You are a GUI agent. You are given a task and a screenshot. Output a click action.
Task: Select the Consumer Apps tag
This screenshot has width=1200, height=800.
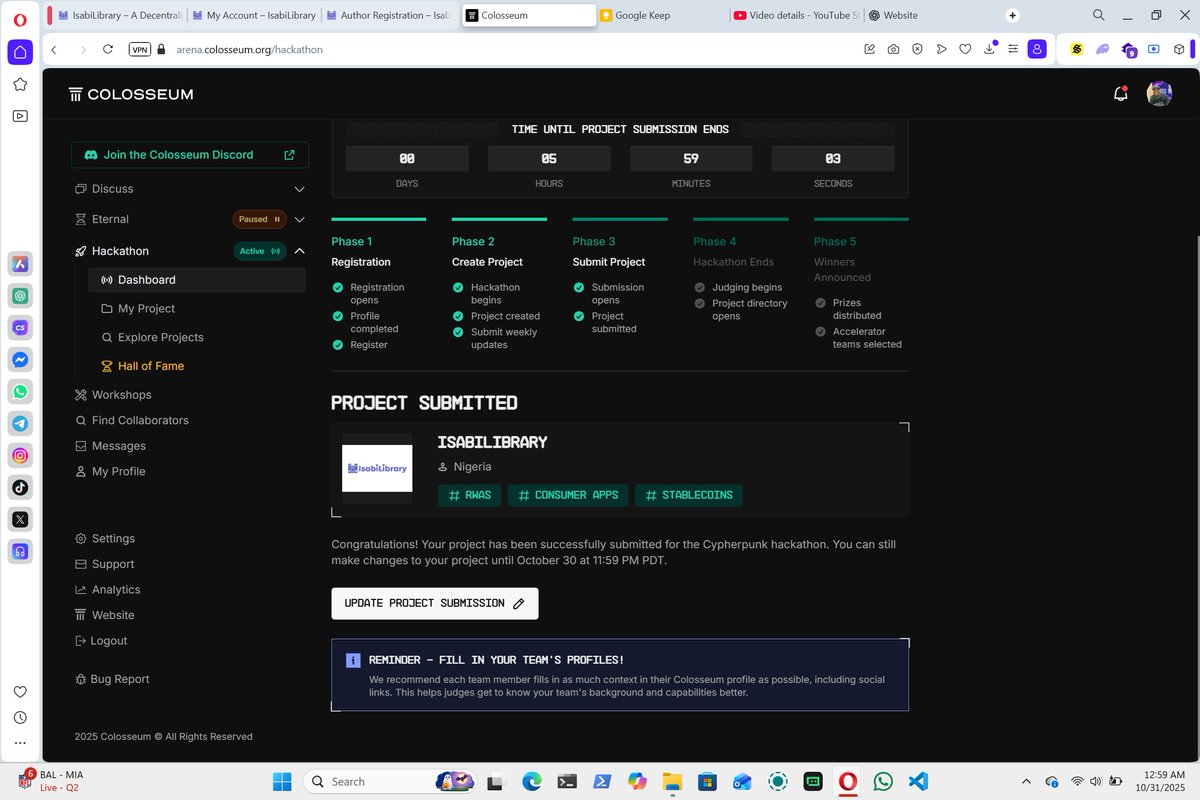[569, 495]
